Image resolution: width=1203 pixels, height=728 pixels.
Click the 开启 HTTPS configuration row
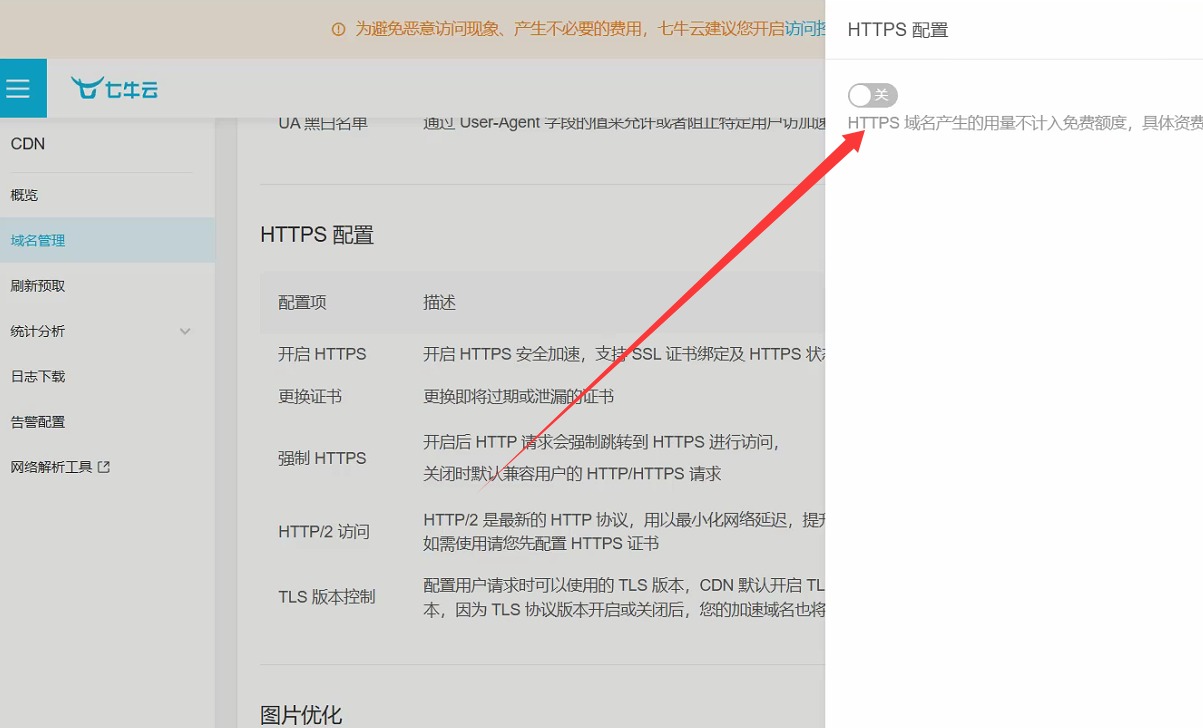click(x=322, y=354)
